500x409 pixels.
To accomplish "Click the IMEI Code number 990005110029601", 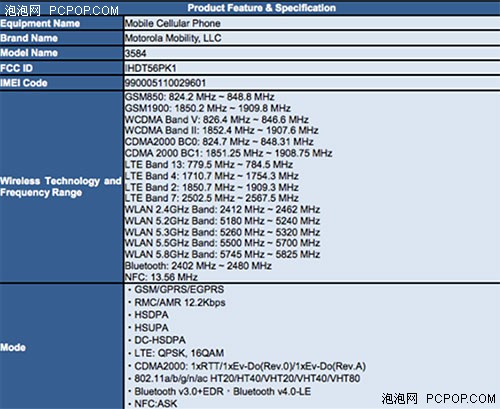I will click(165, 83).
